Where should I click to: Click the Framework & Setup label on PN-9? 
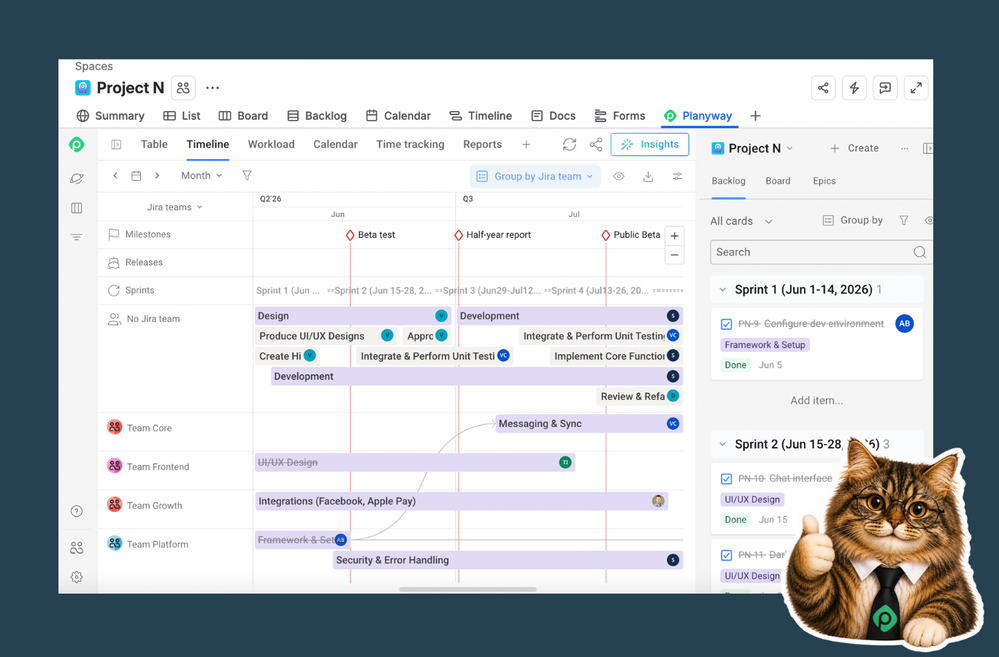pos(765,345)
